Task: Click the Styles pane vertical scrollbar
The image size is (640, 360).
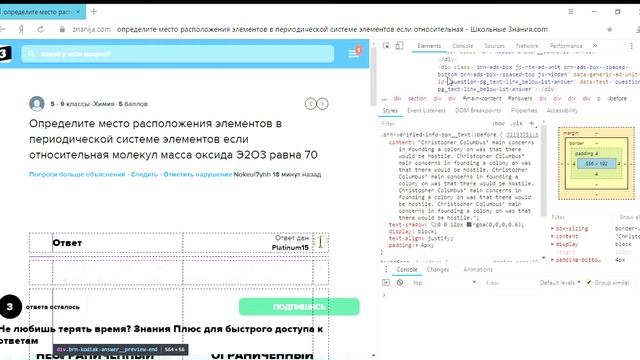Action: (543, 171)
